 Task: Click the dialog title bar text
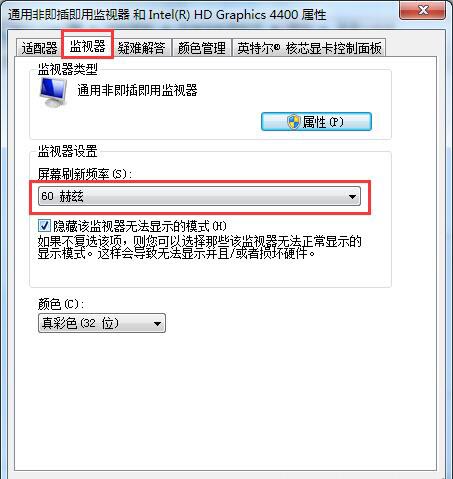167,15
